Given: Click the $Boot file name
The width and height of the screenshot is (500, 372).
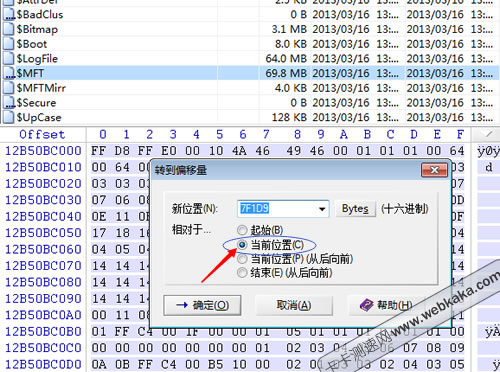Looking at the screenshot, I should tap(32, 44).
